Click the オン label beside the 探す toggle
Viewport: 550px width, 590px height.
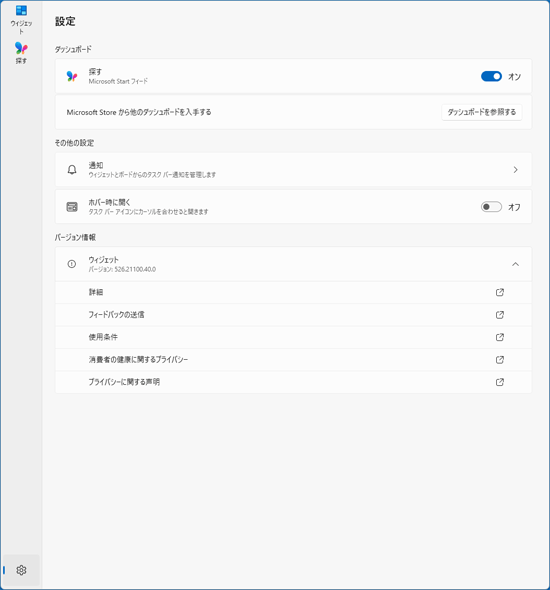(x=514, y=77)
